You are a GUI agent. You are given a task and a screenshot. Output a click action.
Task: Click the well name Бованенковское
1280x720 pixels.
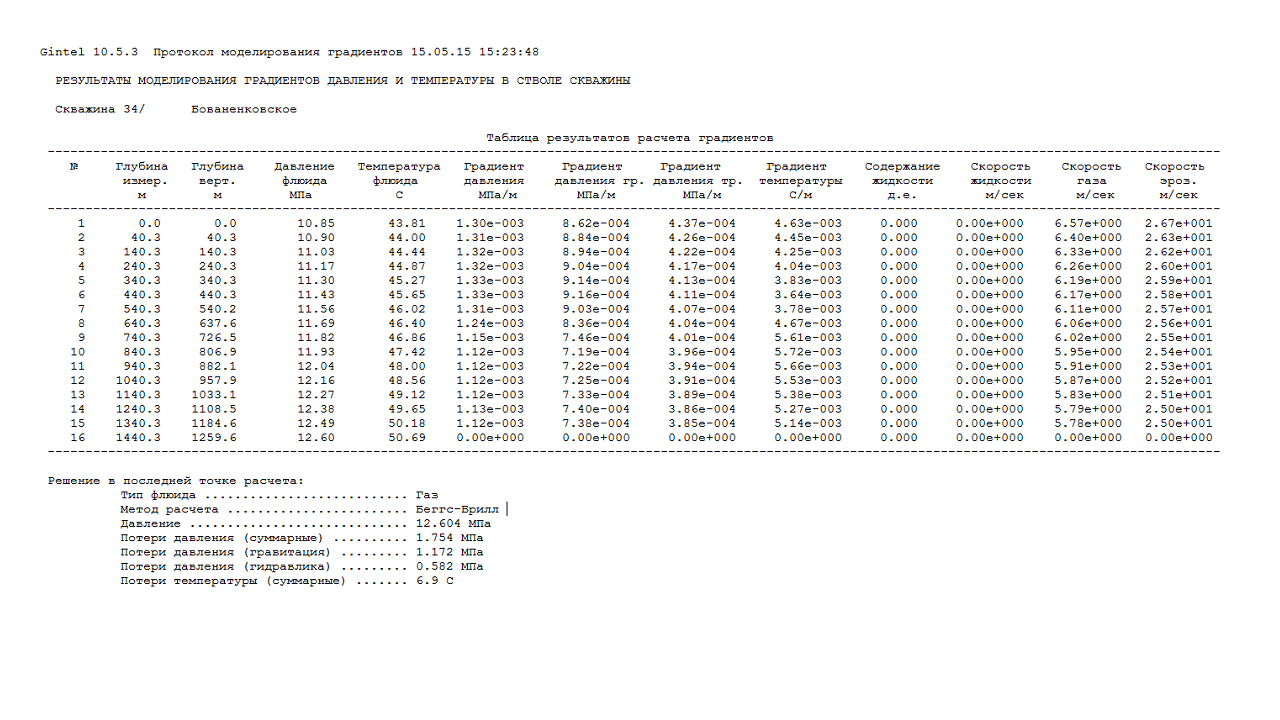(x=243, y=109)
